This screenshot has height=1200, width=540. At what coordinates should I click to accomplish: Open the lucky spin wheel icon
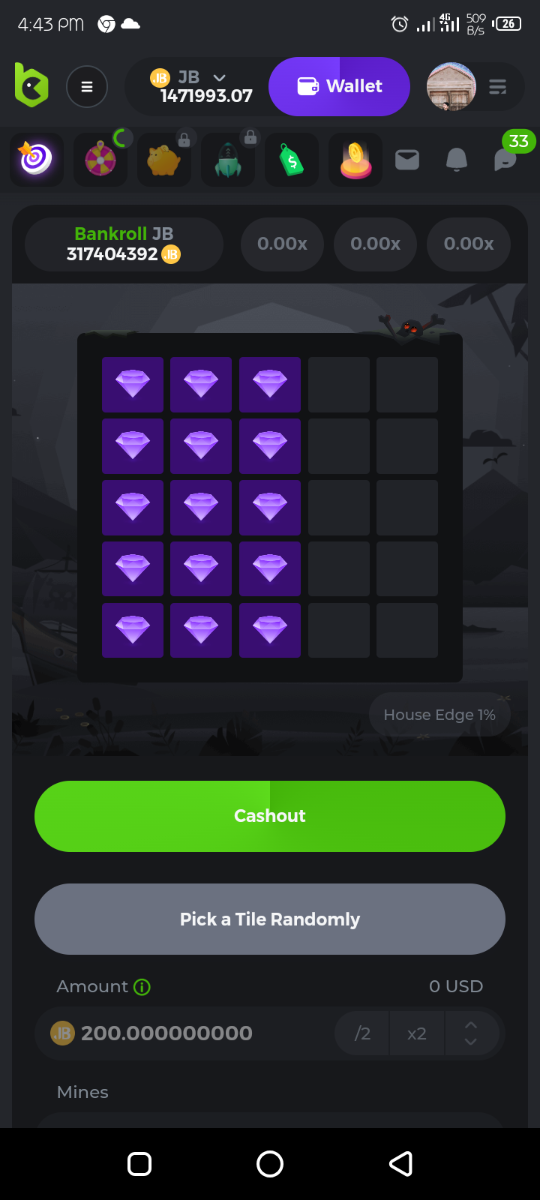tap(100, 160)
